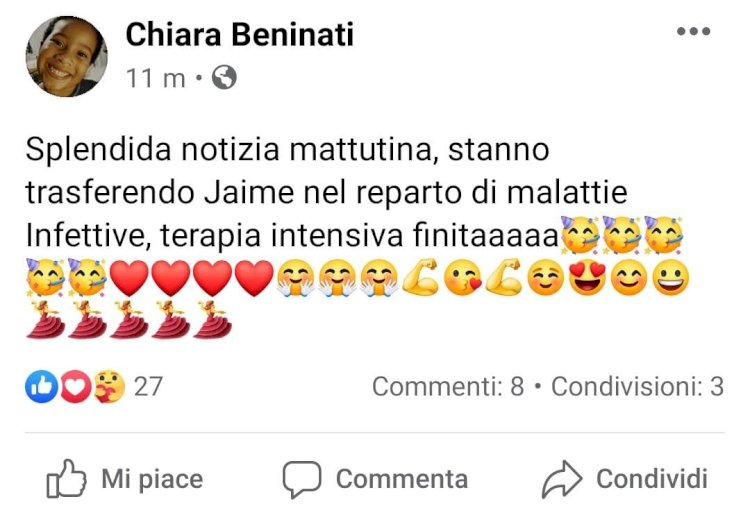
Task: Open Chiara Beninati's profile name link
Action: [239, 35]
